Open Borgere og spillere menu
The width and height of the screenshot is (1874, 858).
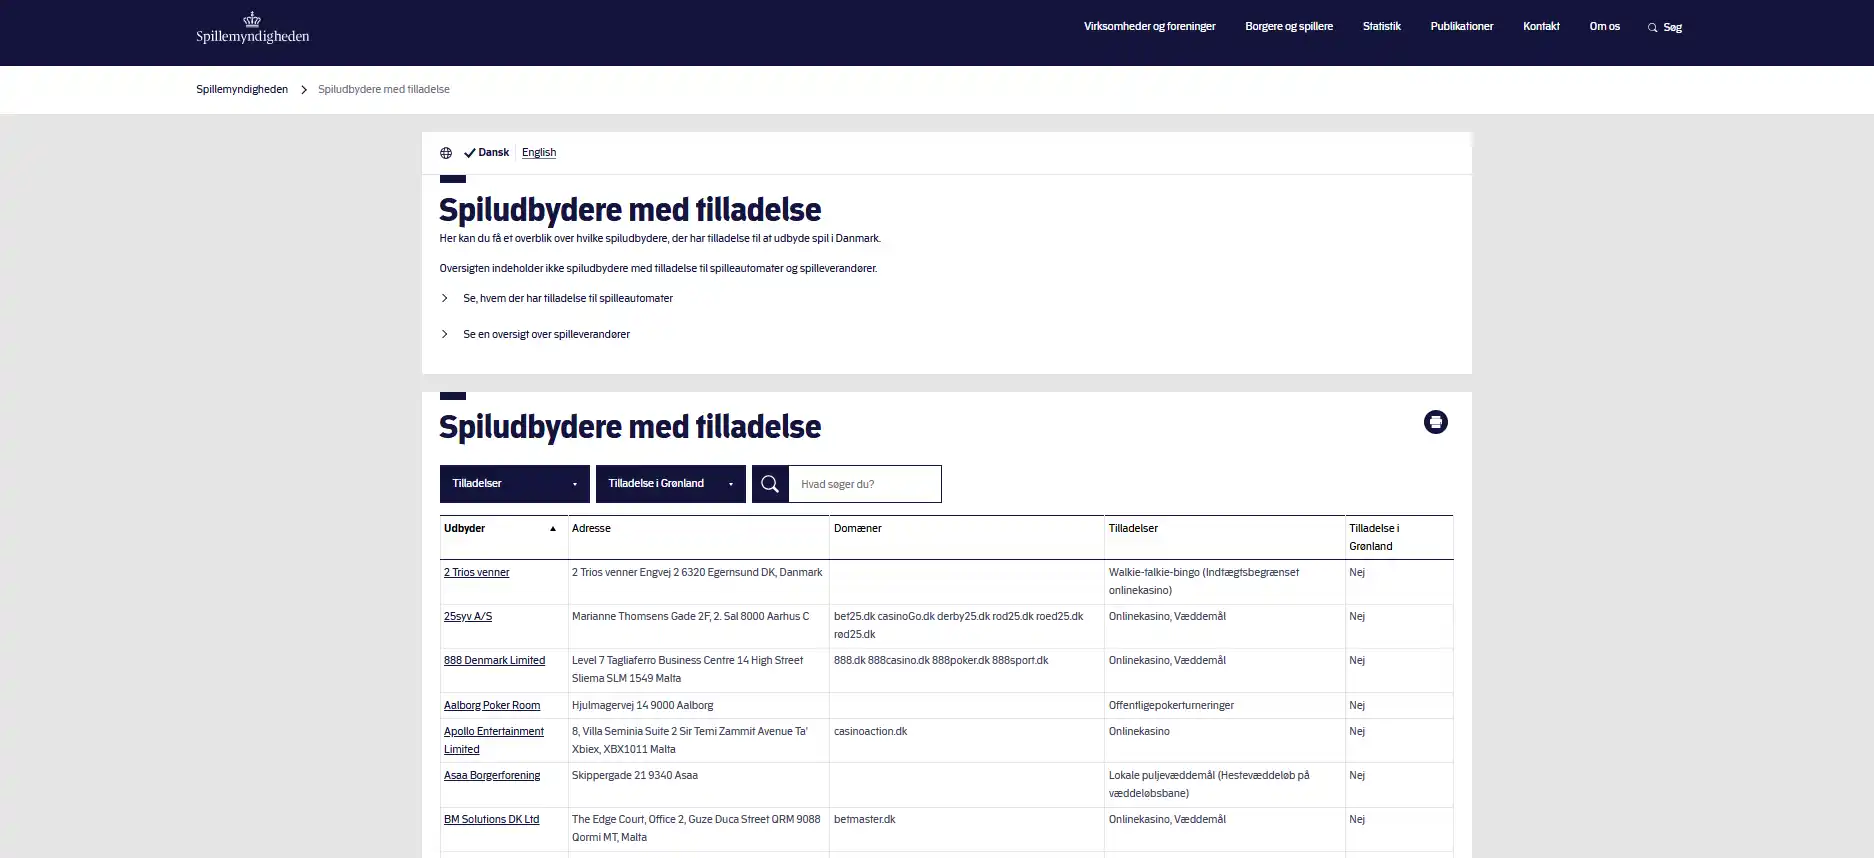pyautogui.click(x=1289, y=26)
